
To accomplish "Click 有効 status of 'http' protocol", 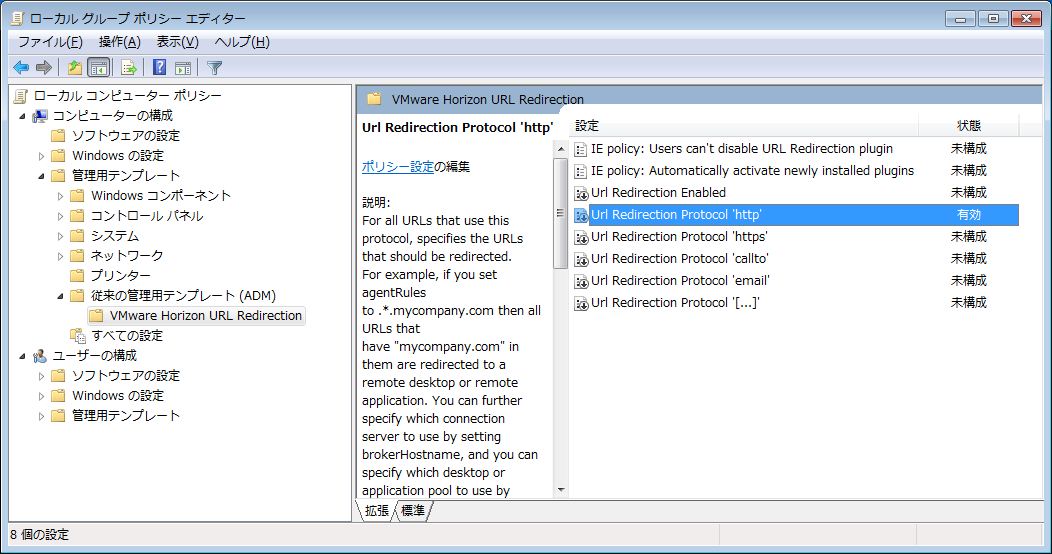I will coord(968,215).
